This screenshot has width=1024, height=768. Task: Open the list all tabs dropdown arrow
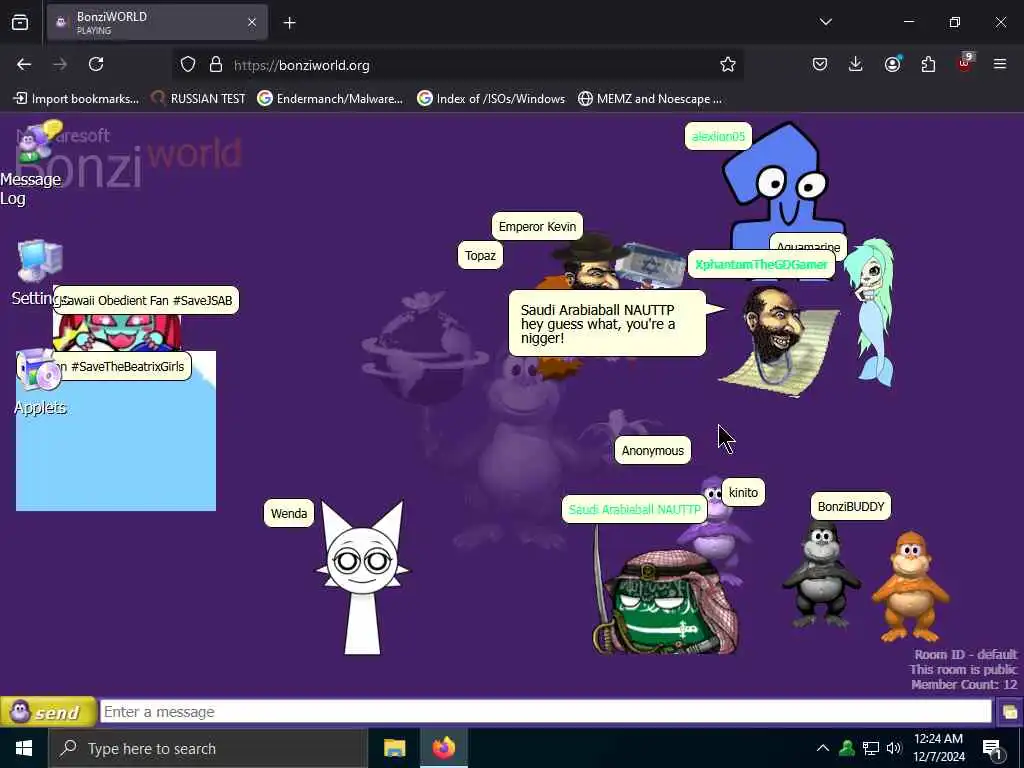825,22
